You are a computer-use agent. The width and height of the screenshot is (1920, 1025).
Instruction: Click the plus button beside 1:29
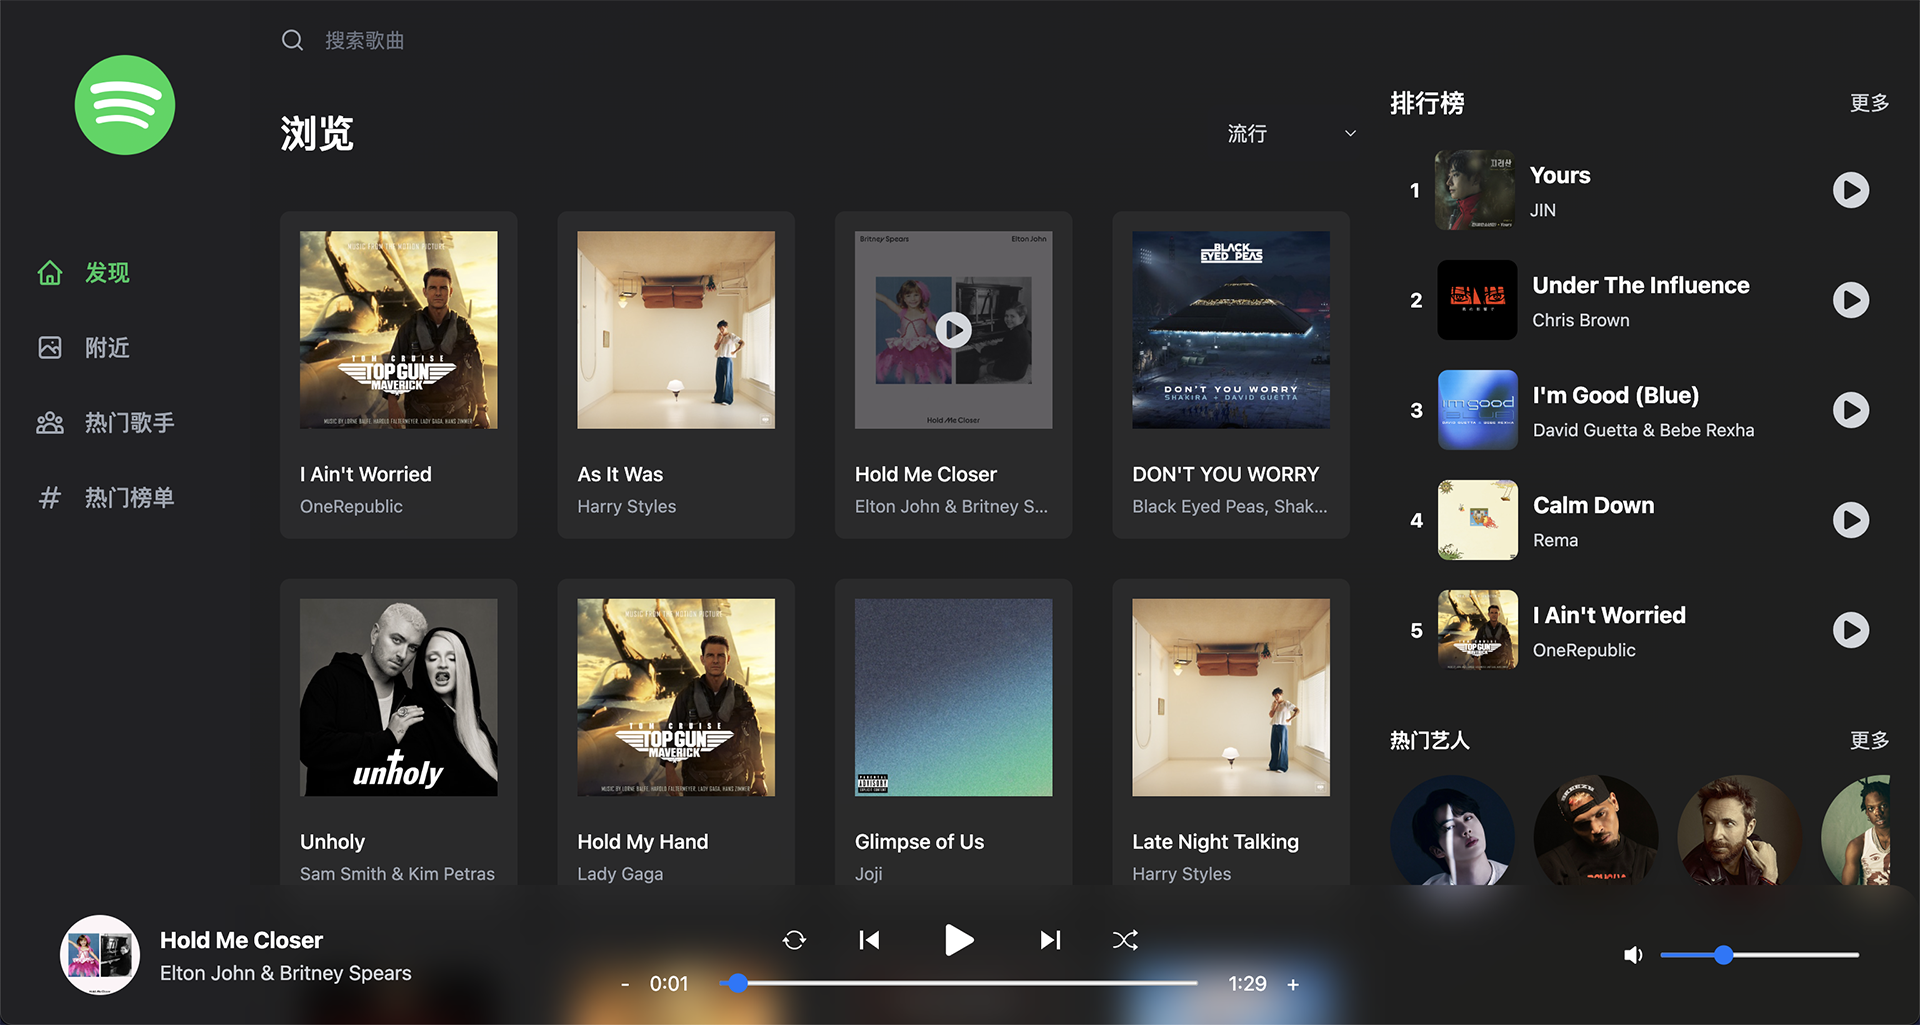[x=1293, y=985]
